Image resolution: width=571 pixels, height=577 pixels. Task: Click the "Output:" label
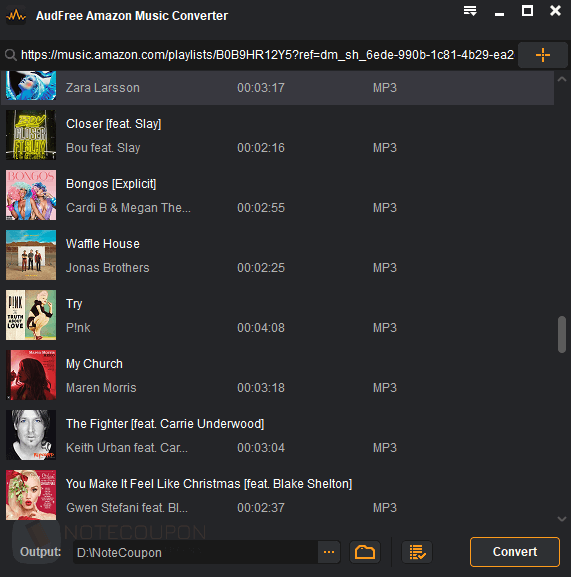coord(40,552)
